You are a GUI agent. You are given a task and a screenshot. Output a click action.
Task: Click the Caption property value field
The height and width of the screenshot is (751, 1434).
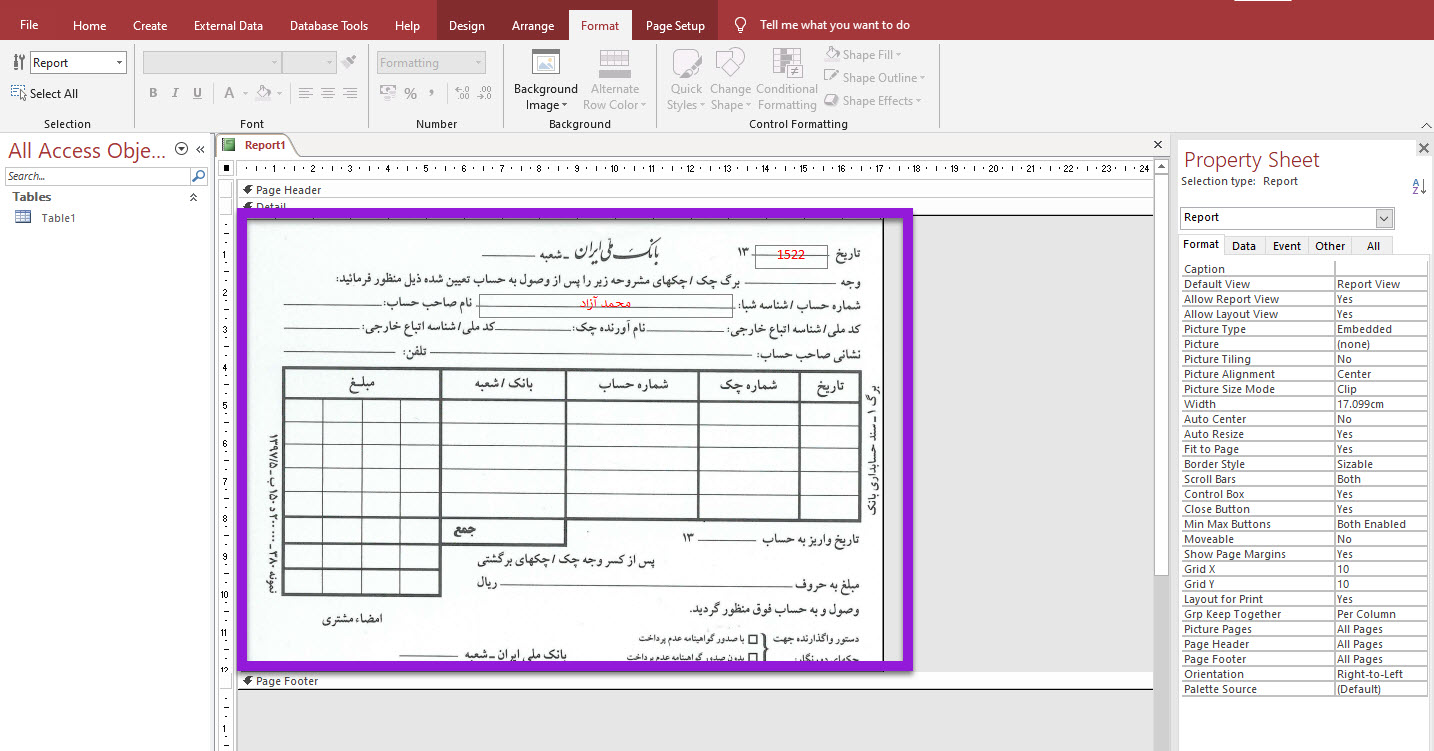[1381, 269]
